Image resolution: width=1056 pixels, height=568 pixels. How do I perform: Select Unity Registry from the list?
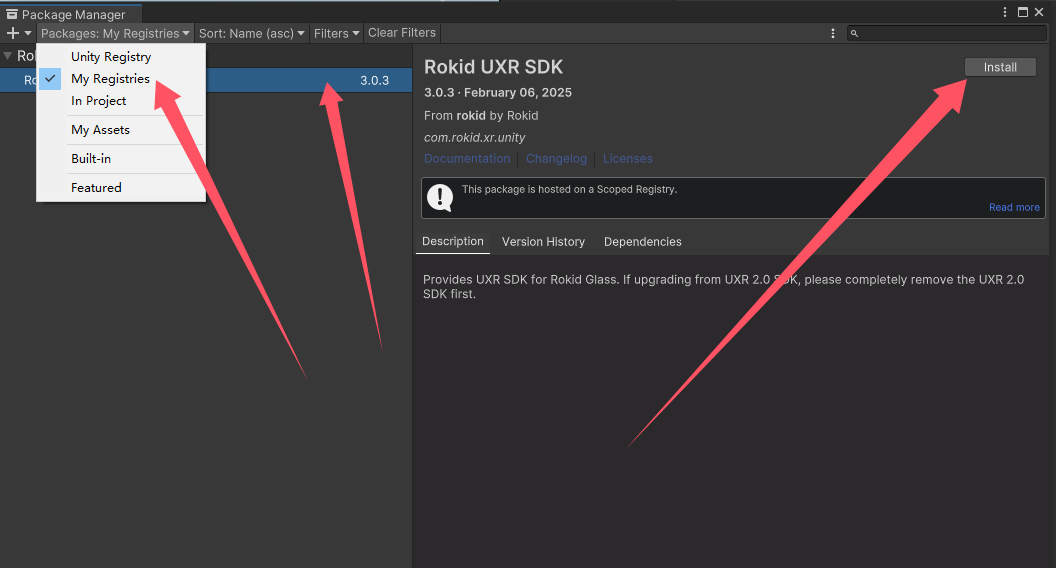point(111,57)
